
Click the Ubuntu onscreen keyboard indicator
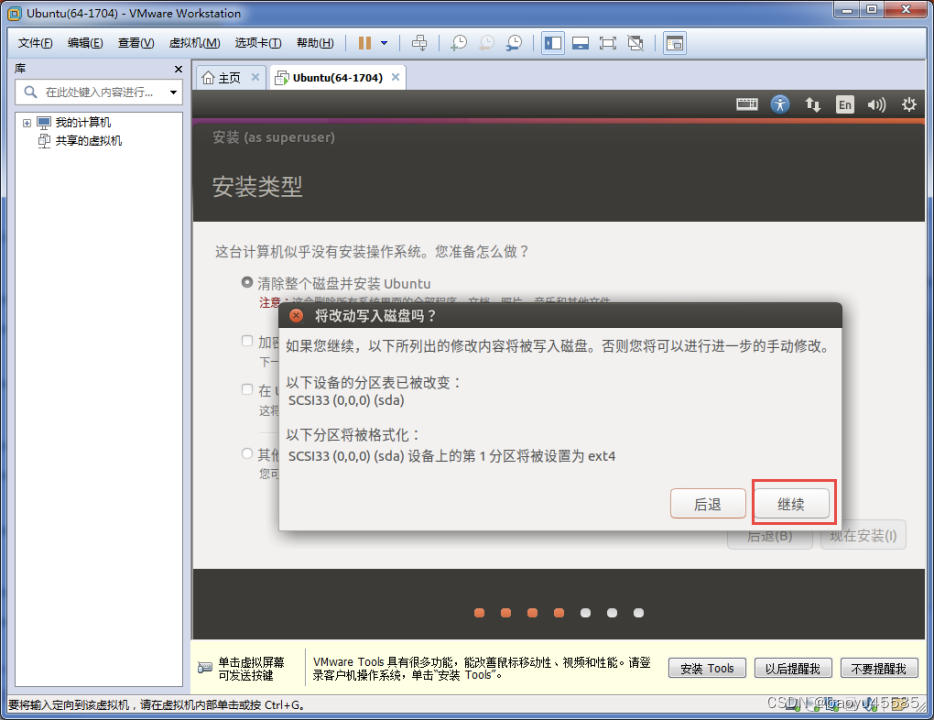[x=746, y=105]
